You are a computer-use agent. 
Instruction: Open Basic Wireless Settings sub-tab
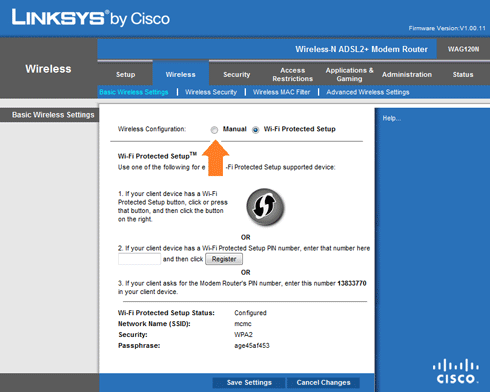click(x=134, y=92)
